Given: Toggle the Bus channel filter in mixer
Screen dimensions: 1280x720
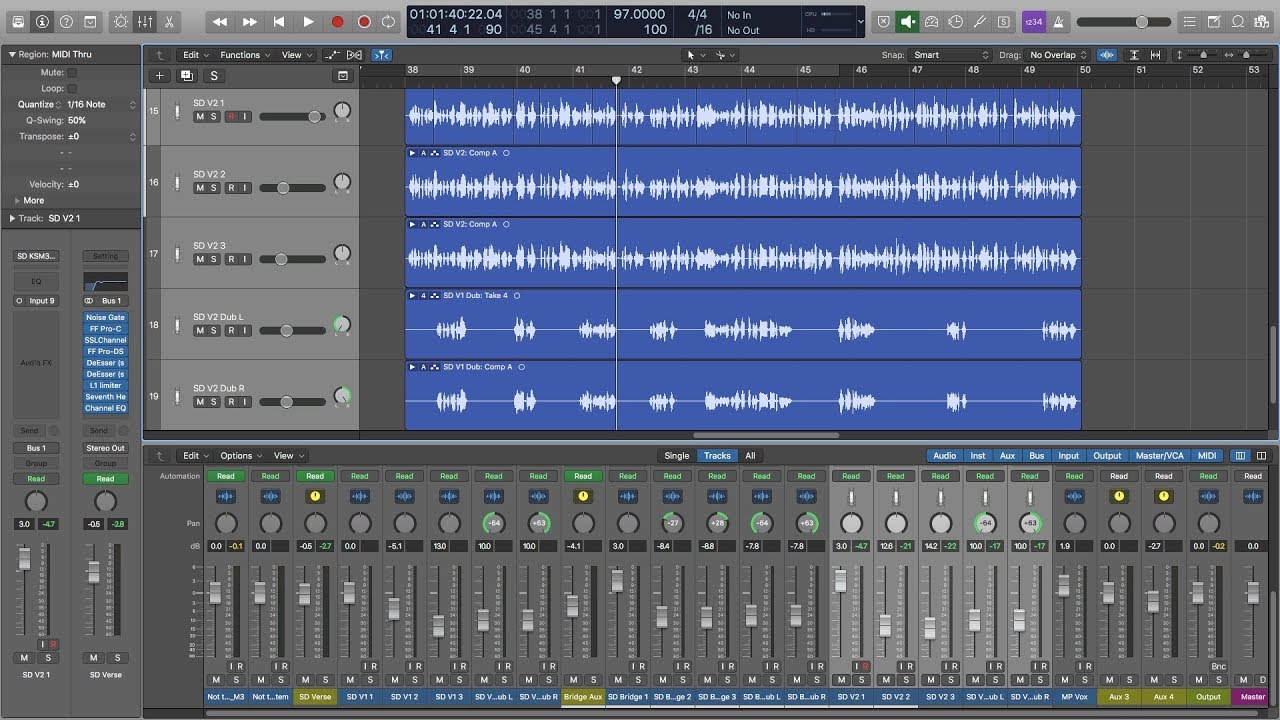Looking at the screenshot, I should coord(1037,456).
